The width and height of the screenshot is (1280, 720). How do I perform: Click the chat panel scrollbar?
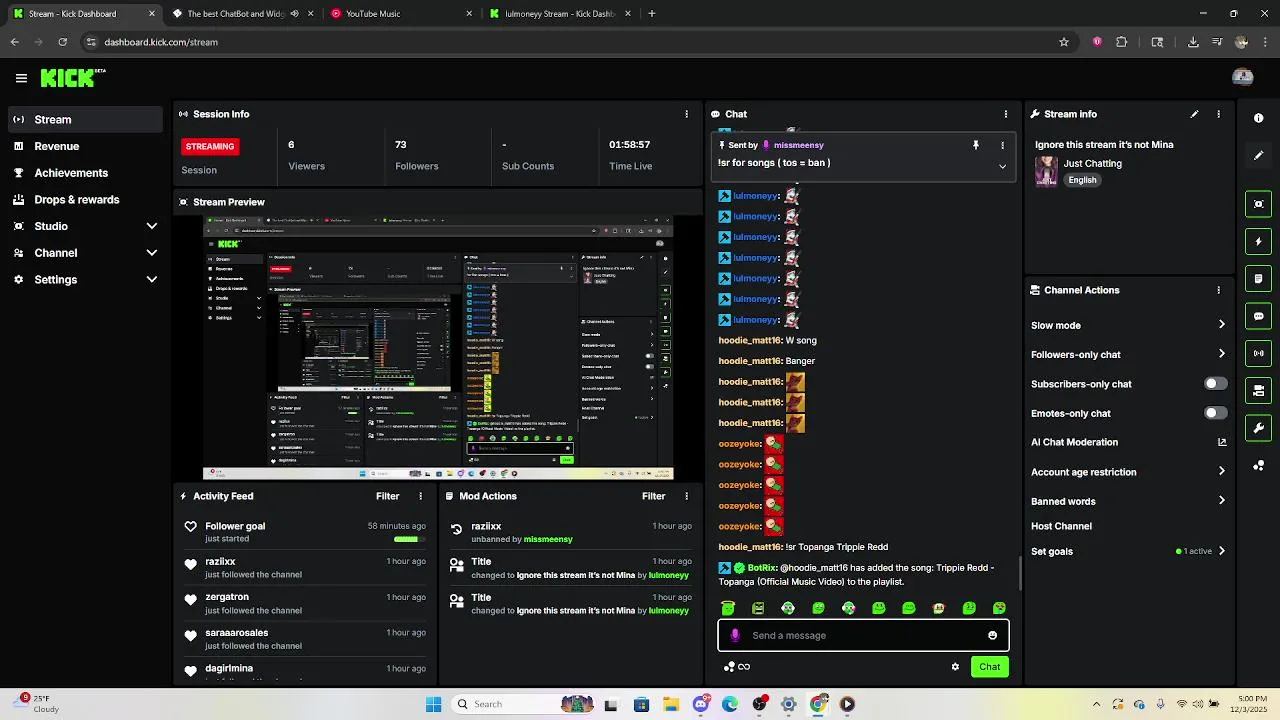point(1020,573)
